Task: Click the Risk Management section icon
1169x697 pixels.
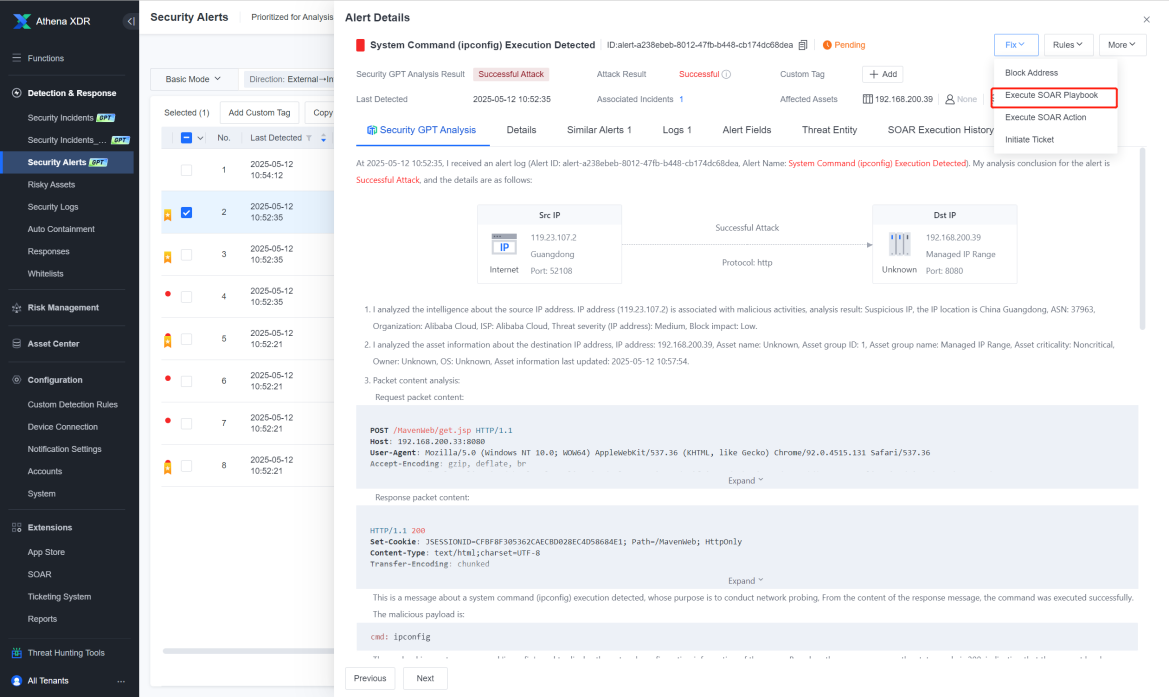Action: click(16, 308)
